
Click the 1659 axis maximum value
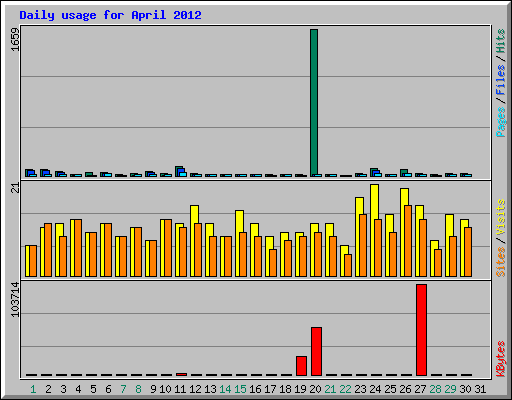pyautogui.click(x=15, y=39)
